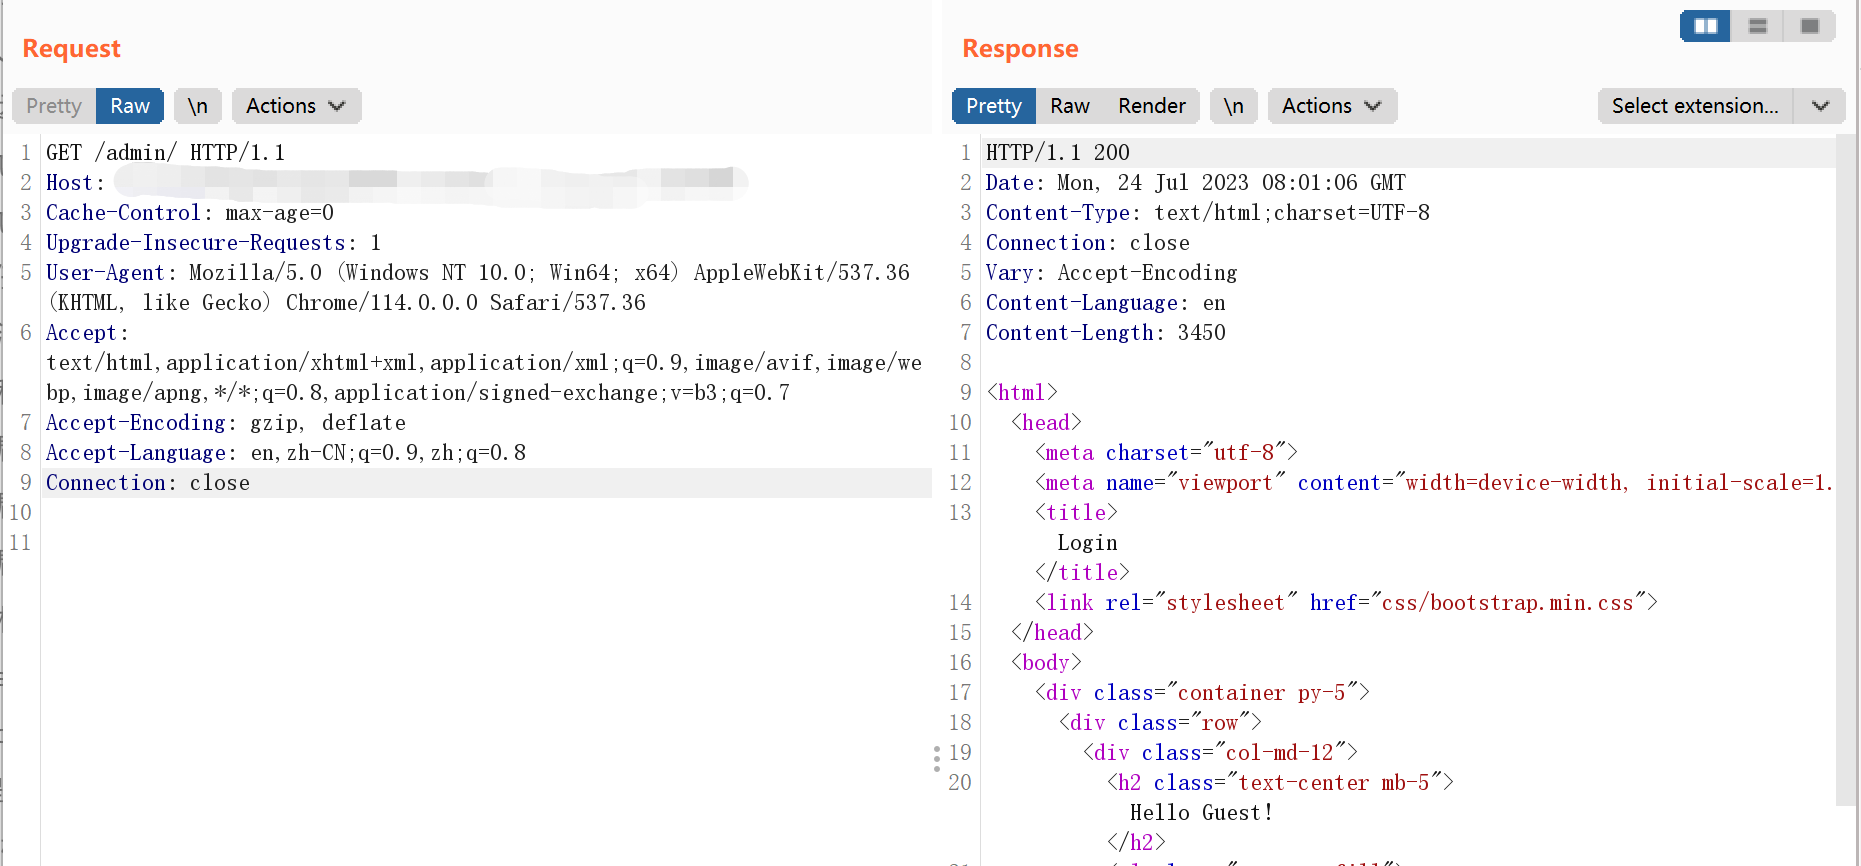This screenshot has height=866, width=1861.
Task: Switch to top-bottom split layout icon
Action: tap(1757, 26)
